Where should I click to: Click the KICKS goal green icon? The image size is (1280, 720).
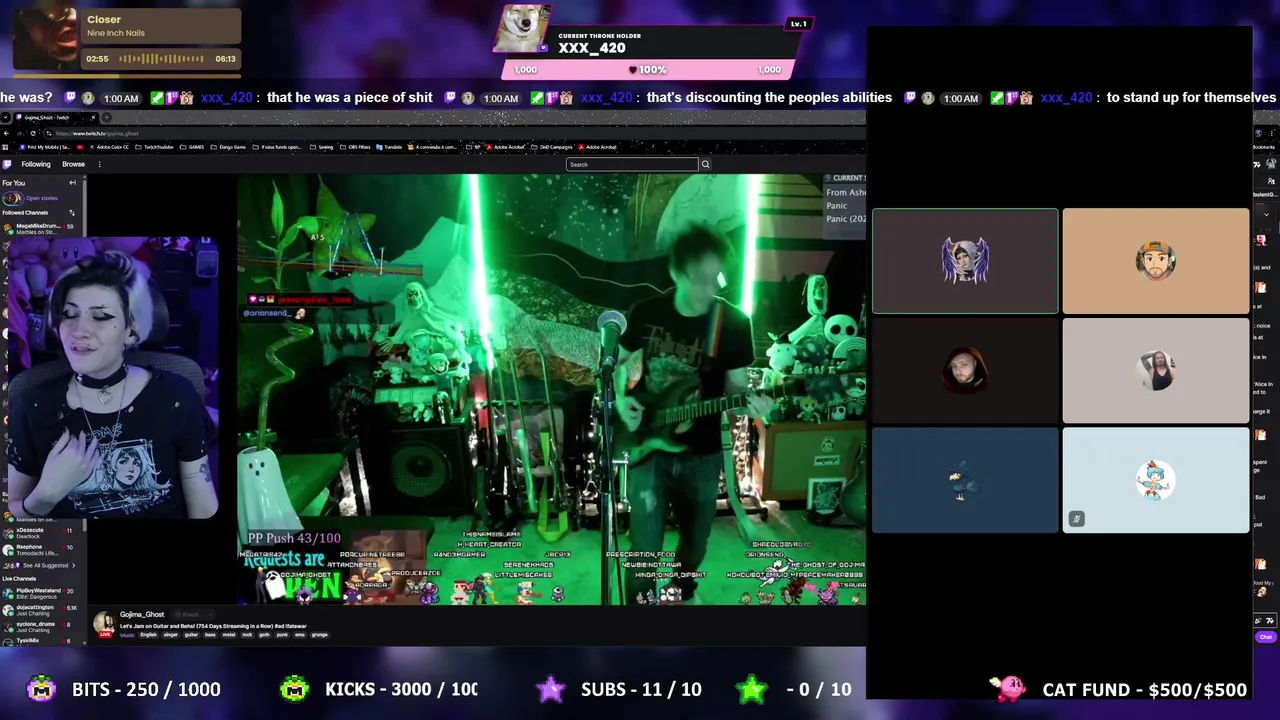point(295,689)
